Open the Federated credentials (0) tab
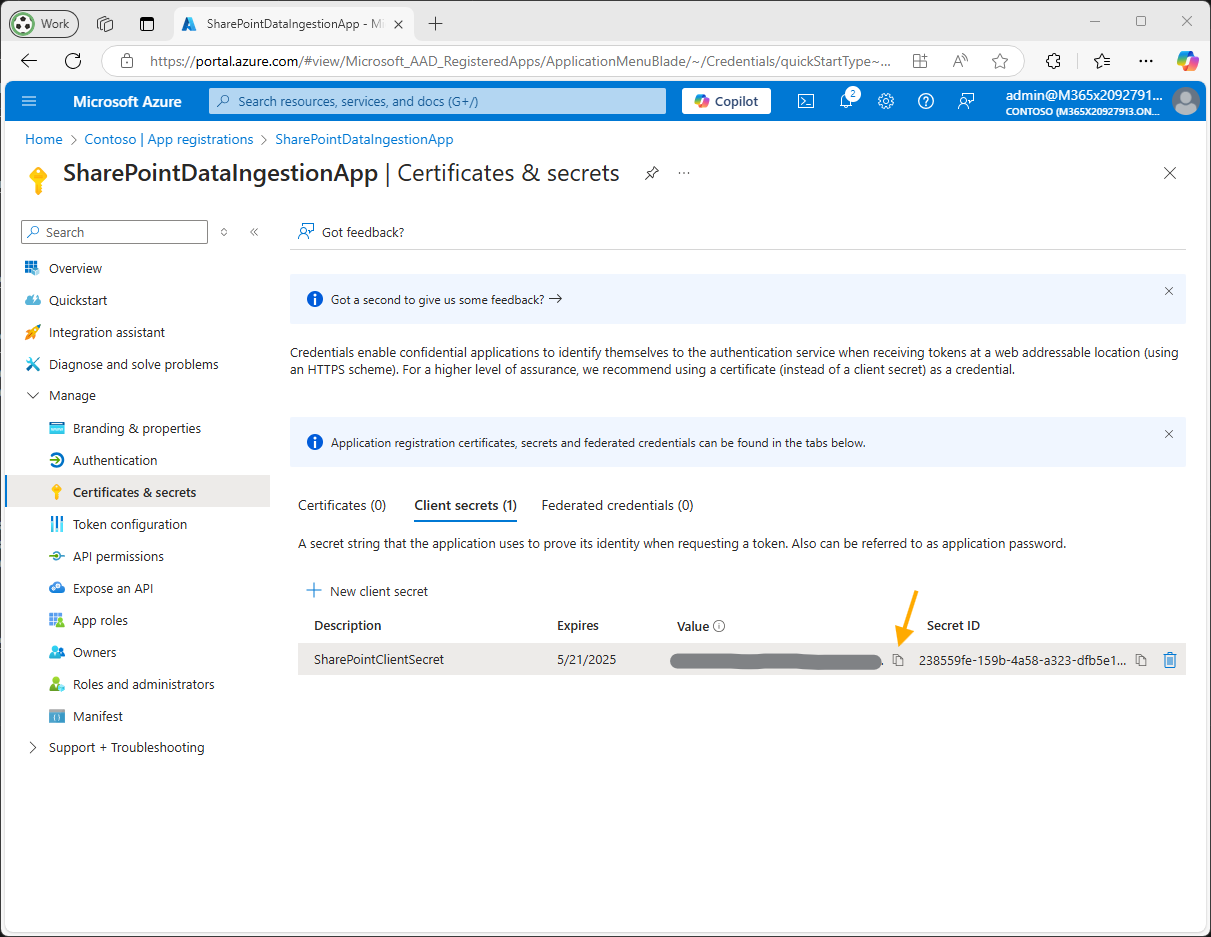Image resolution: width=1211 pixels, height=937 pixels. 617,506
